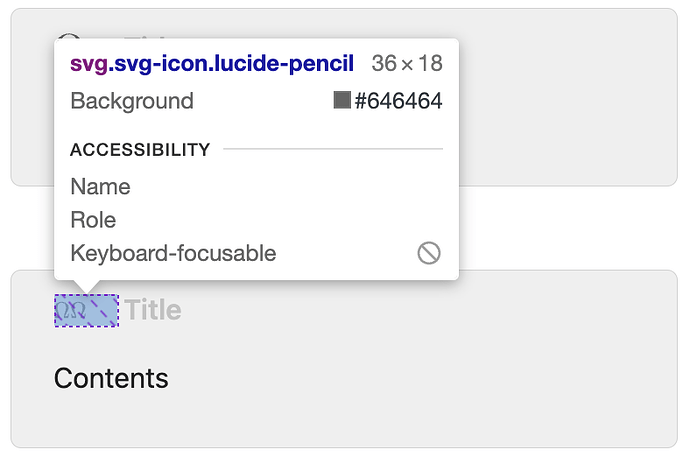Click the tooltip's pointer arrow above the icon
This screenshot has height=464, width=690.
coord(86,286)
